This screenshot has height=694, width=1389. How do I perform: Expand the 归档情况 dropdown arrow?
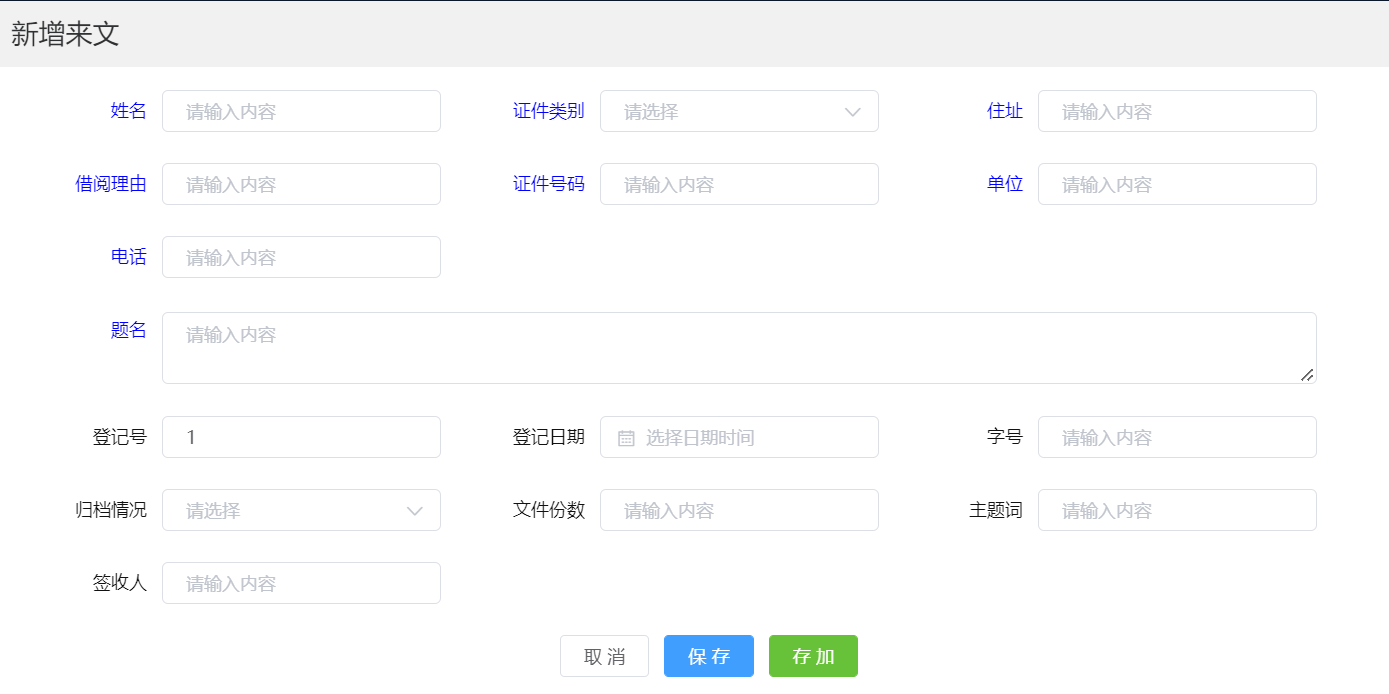click(415, 510)
